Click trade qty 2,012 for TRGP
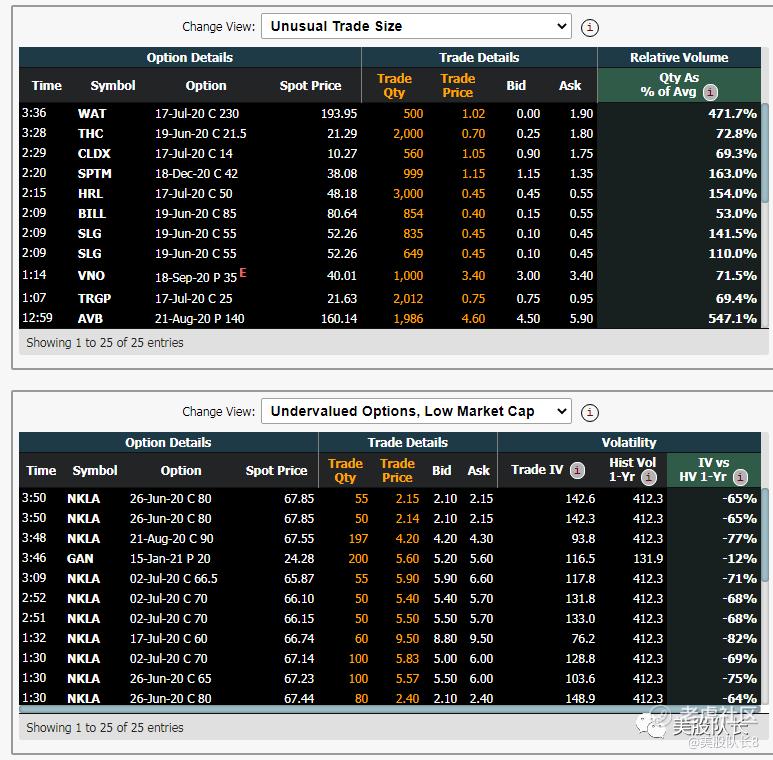The image size is (773, 760). point(408,299)
